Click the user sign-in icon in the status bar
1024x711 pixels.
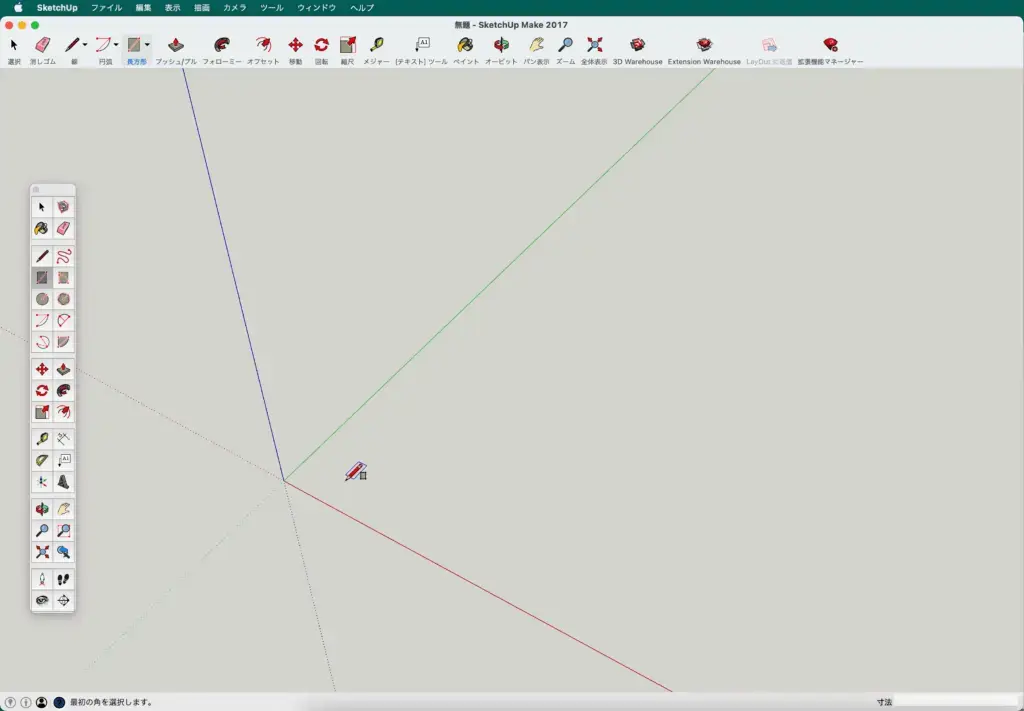[x=42, y=703]
